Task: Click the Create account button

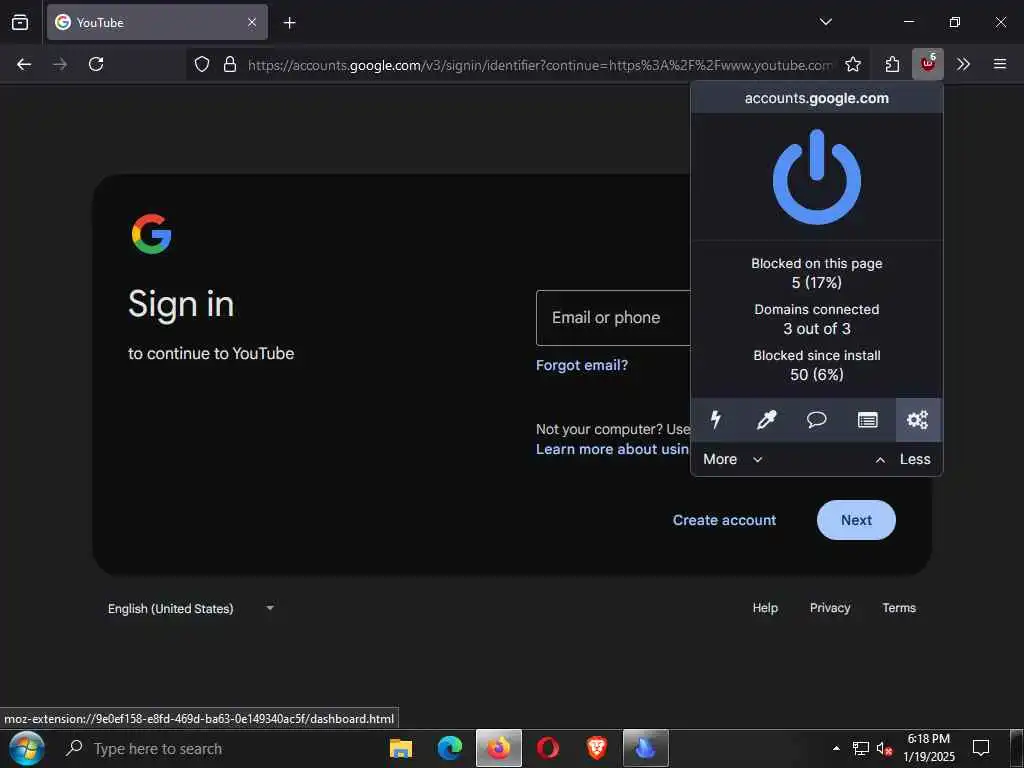Action: (724, 520)
